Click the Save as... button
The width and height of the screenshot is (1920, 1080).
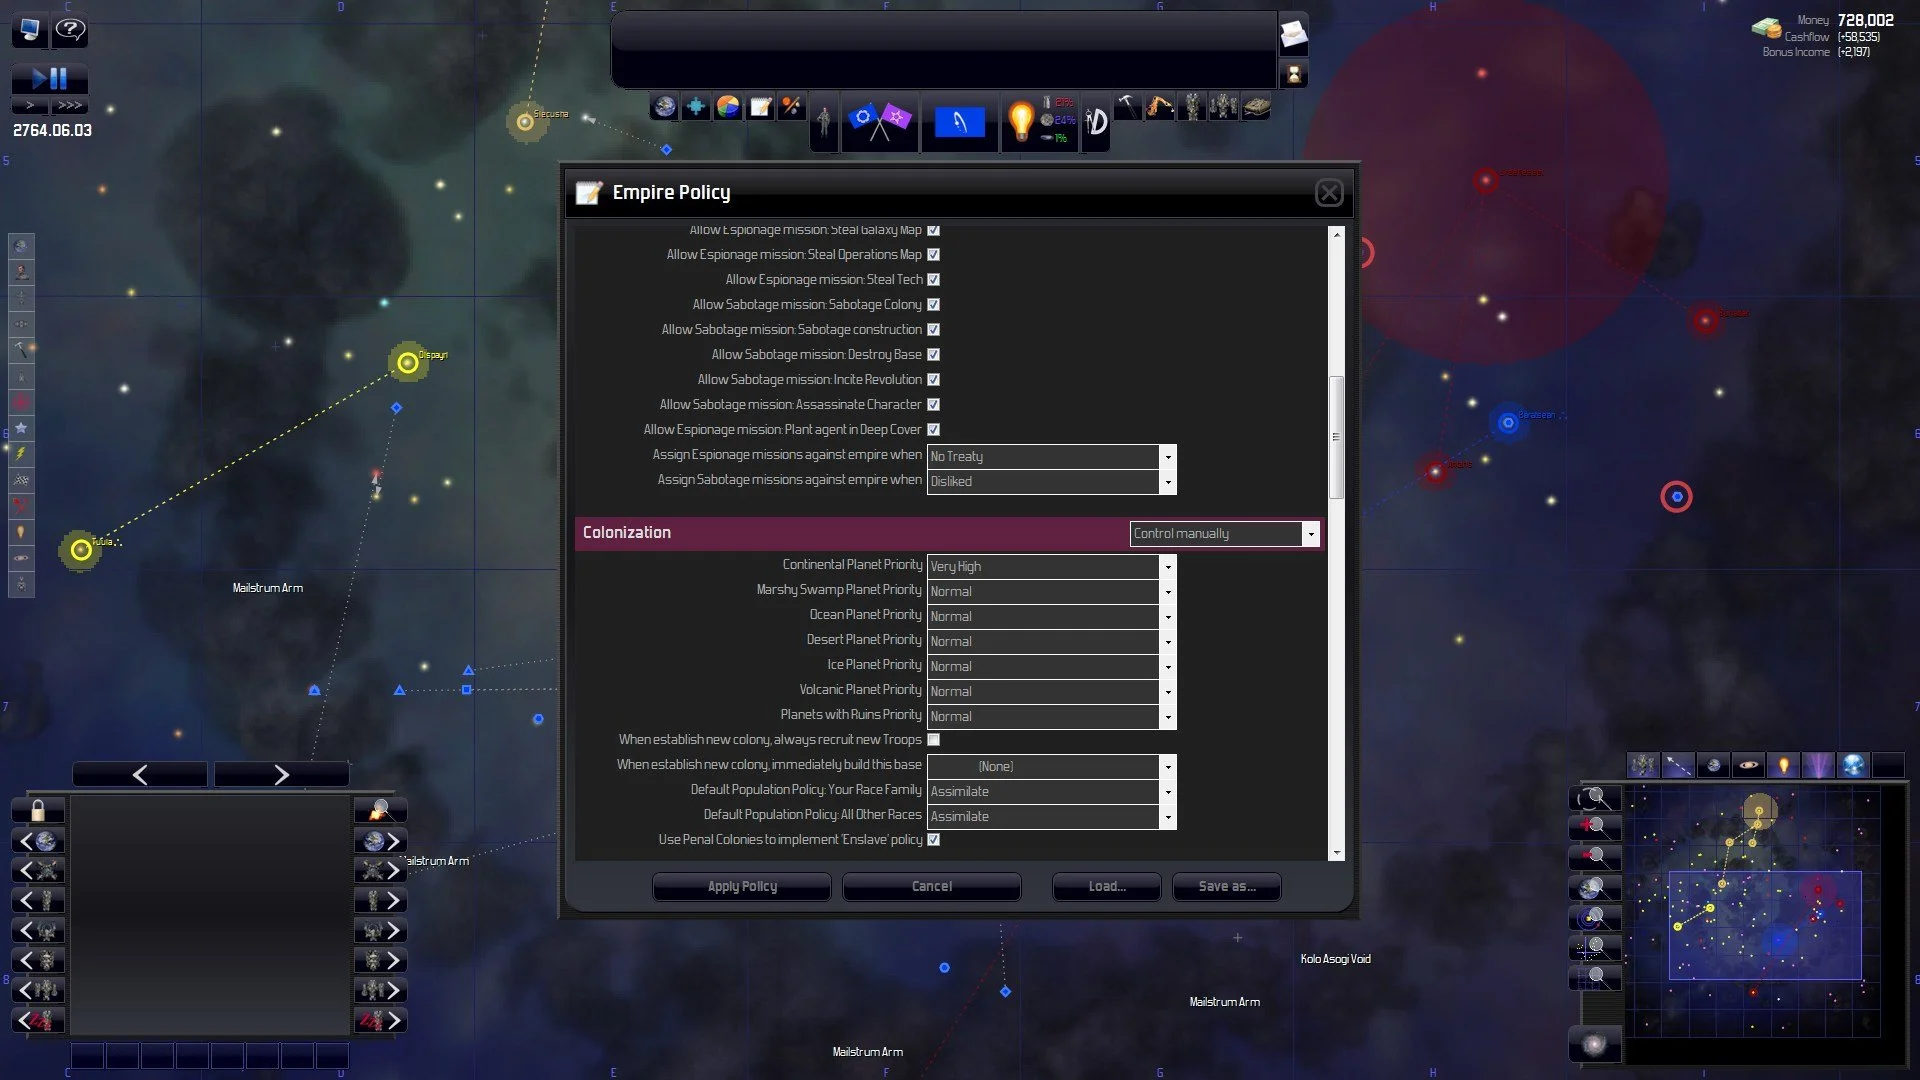[1226, 886]
